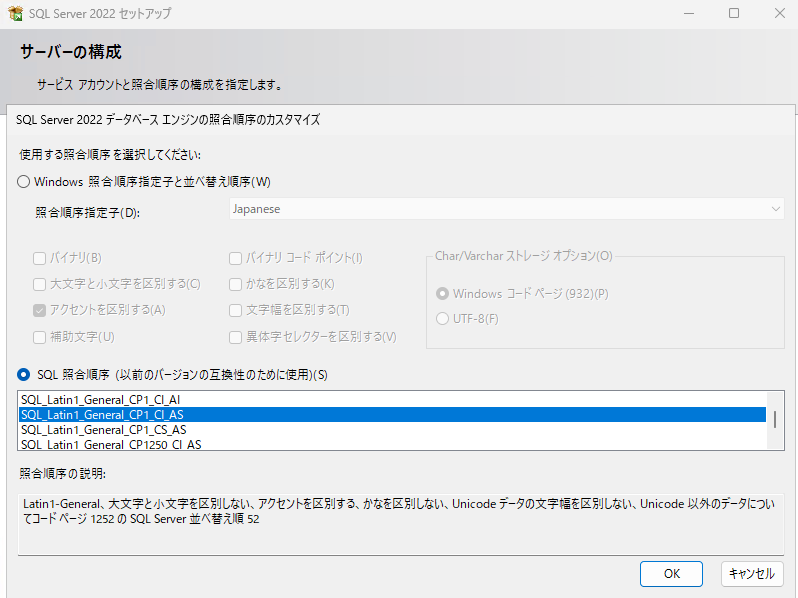The image size is (798, 598).
Task: Toggle 補助文字(U) checkbox
Action: click(39, 337)
